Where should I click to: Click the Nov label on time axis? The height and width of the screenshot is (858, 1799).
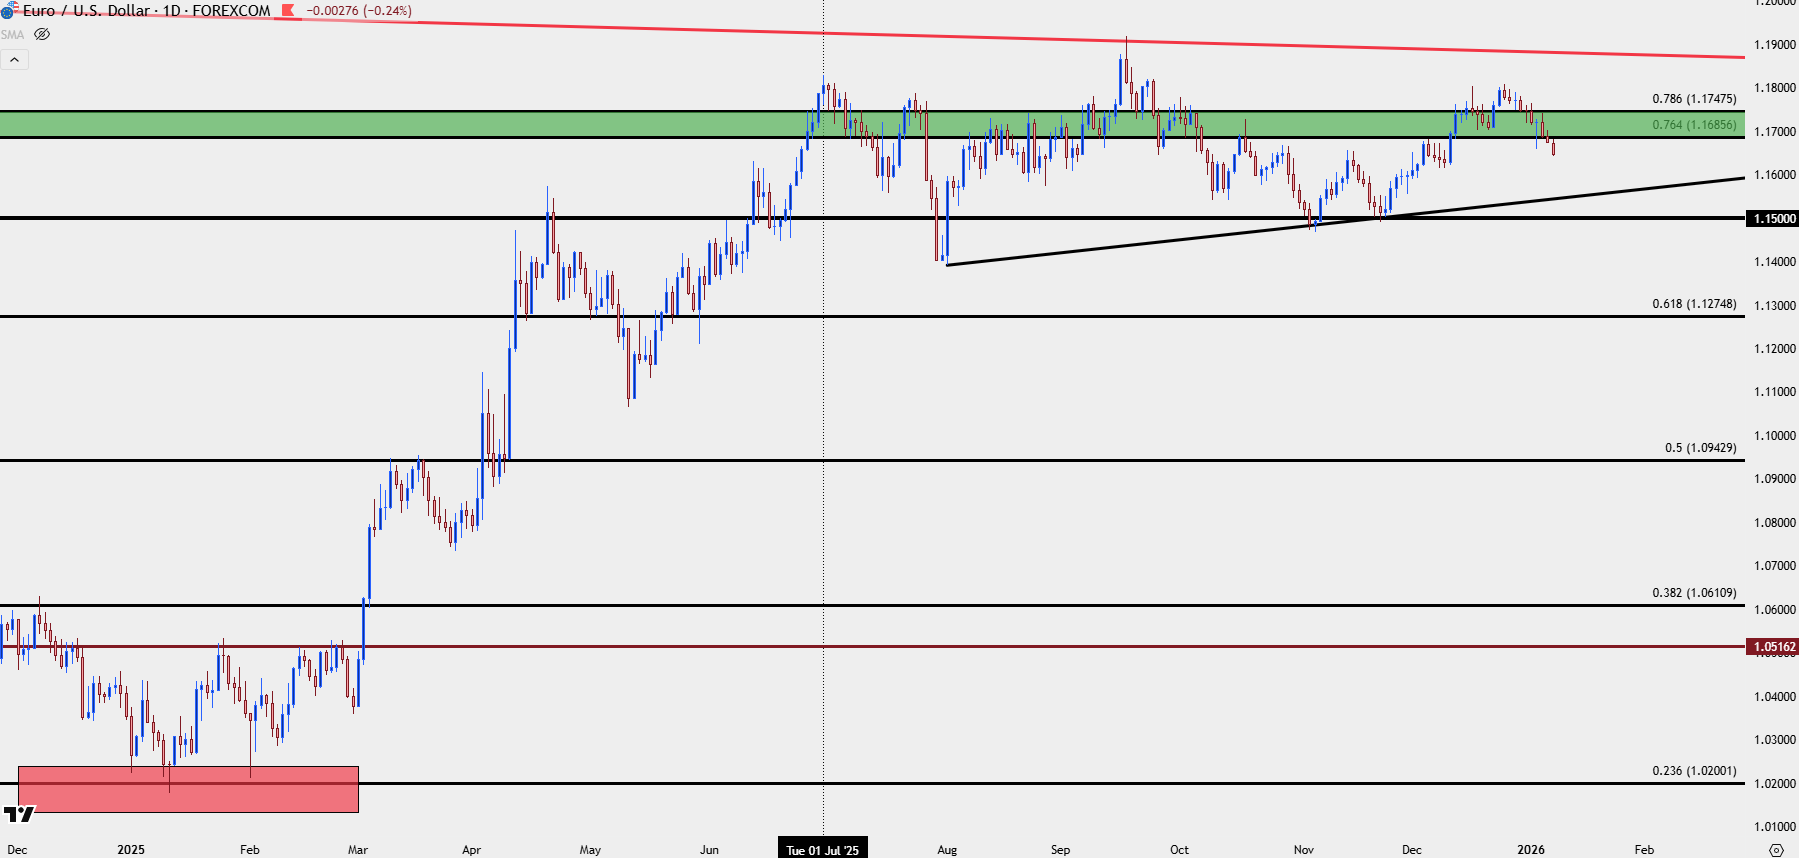coord(1303,850)
